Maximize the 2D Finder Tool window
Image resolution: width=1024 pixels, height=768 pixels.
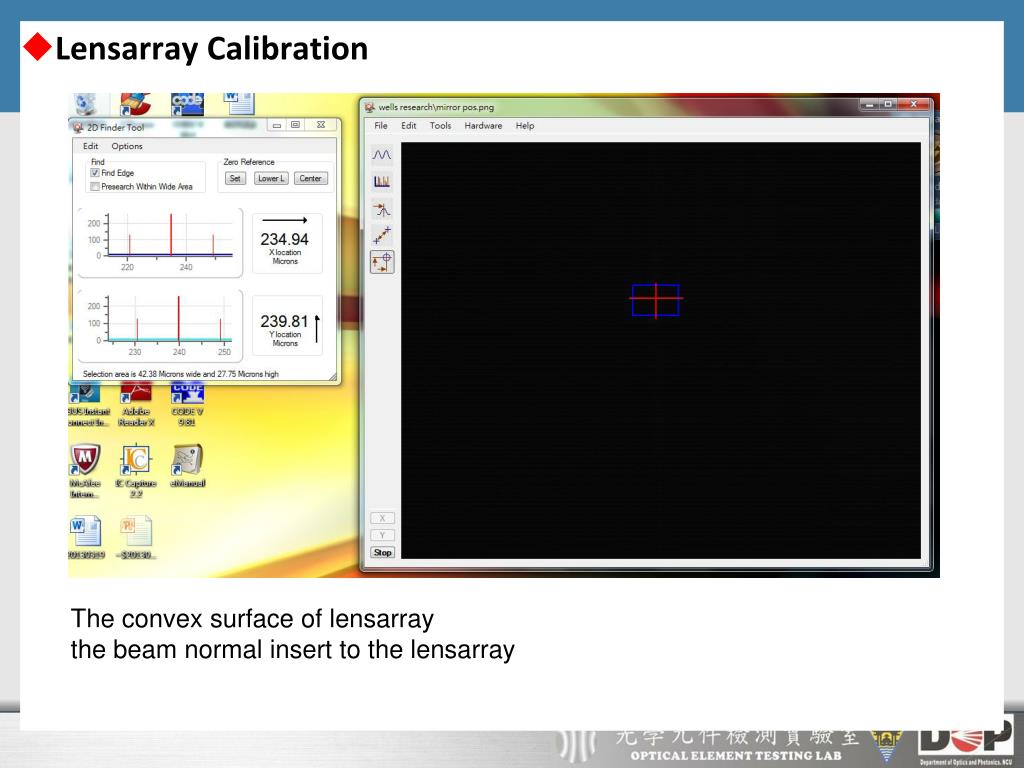[x=296, y=125]
